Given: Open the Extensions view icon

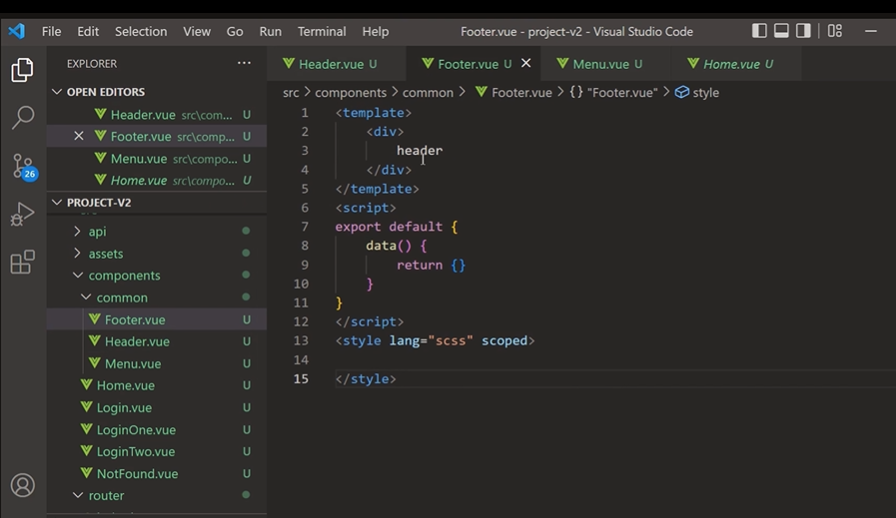Looking at the screenshot, I should (22, 262).
